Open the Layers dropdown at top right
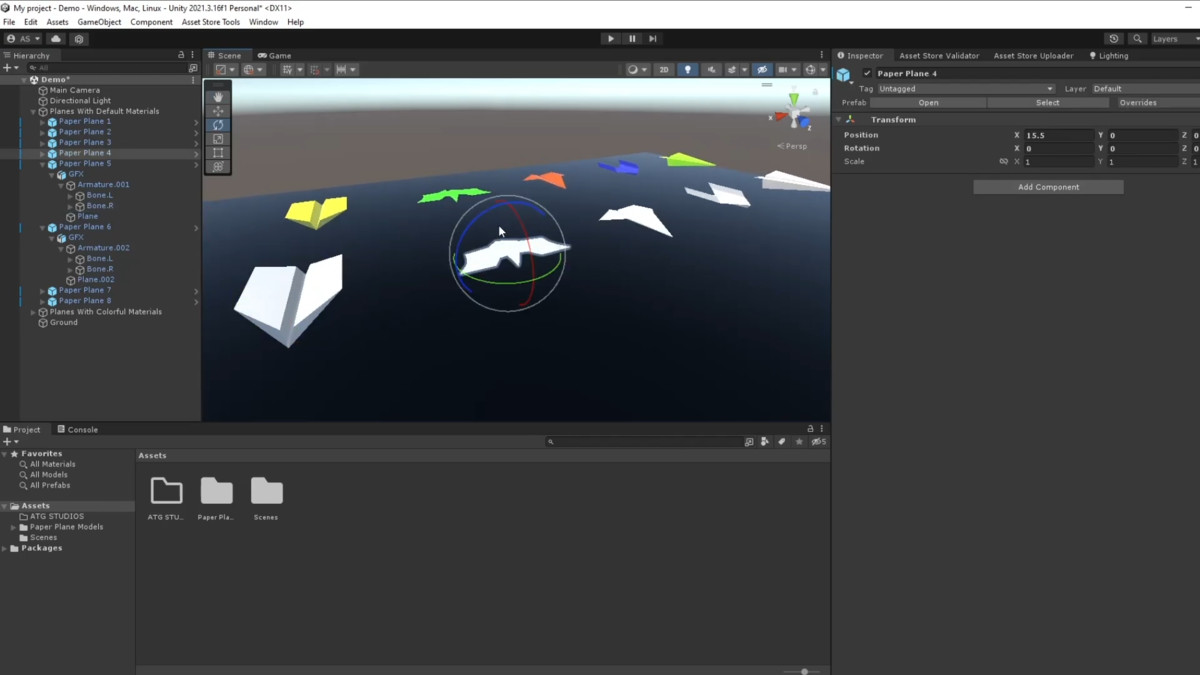Screen dimensions: 1200x675 [1170, 39]
